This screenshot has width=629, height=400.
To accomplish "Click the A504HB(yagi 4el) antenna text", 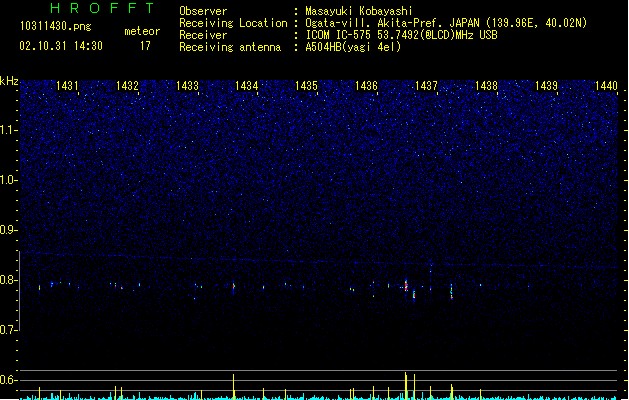I will [353, 47].
